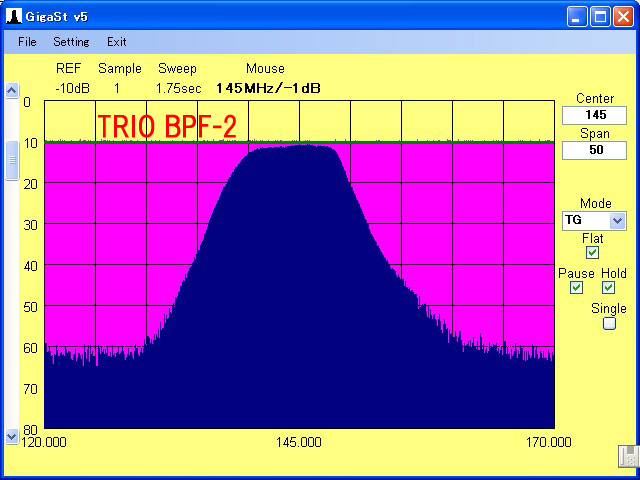Click the 145MHz/-1dB mouse readout

268,88
